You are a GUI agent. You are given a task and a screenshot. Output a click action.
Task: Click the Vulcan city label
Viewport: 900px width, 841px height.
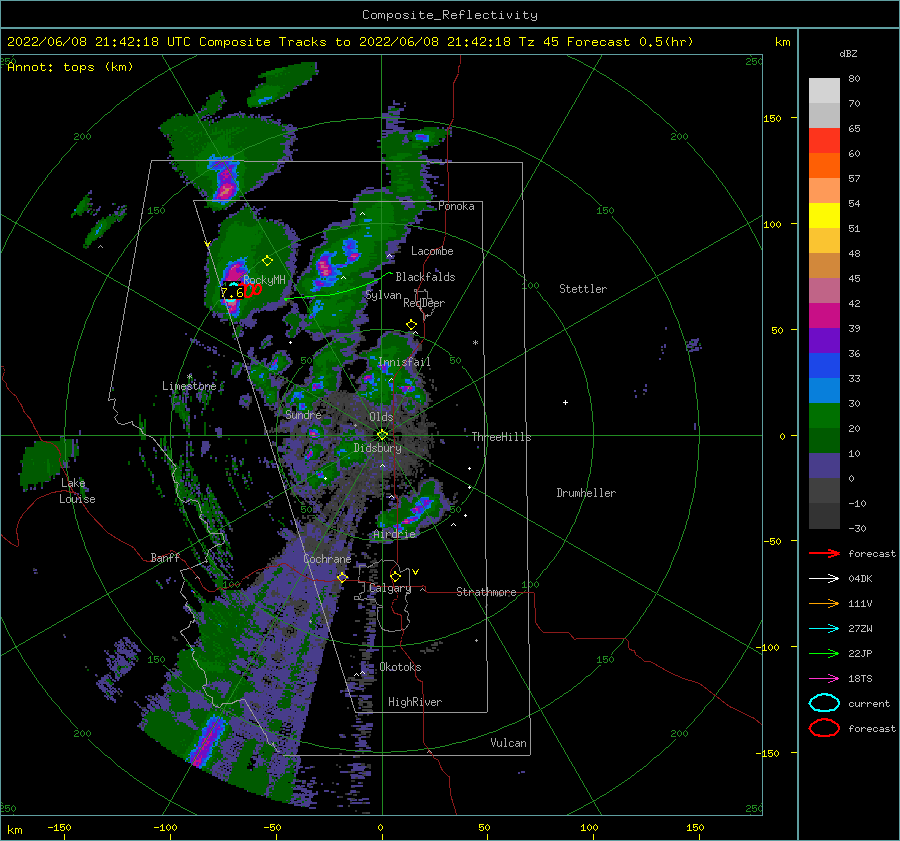point(509,743)
